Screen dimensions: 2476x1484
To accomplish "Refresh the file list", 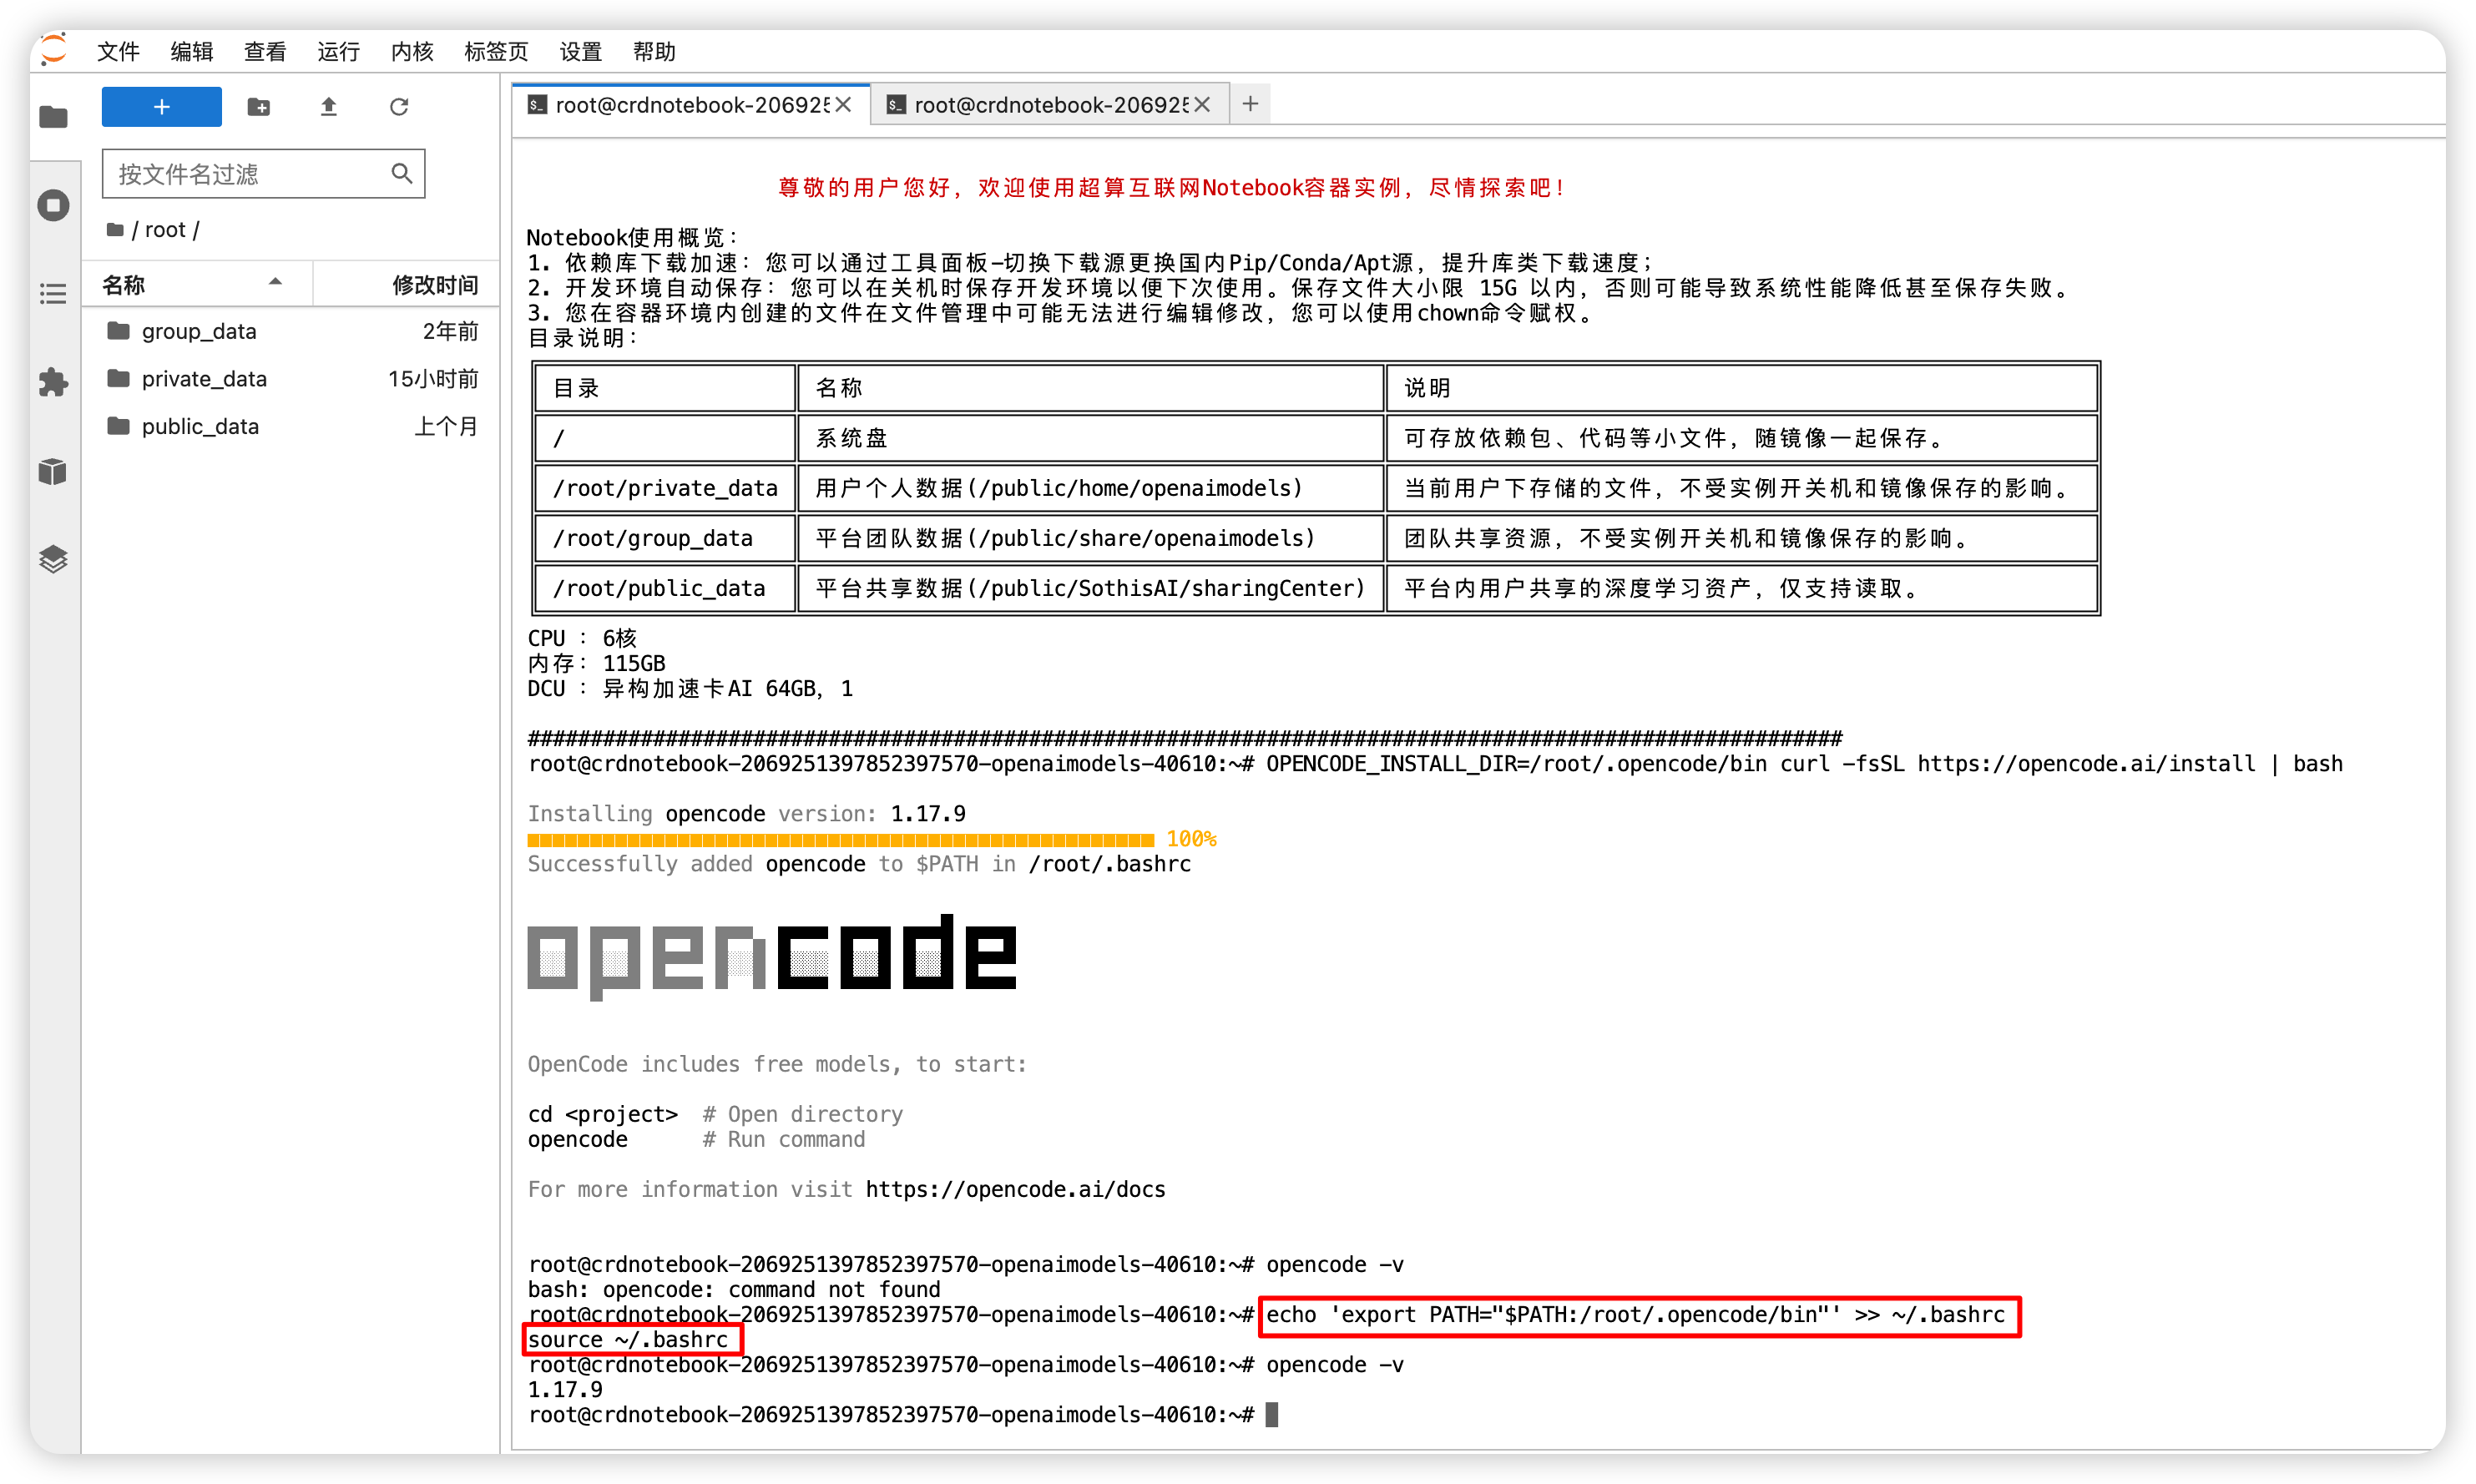I will 399,107.
